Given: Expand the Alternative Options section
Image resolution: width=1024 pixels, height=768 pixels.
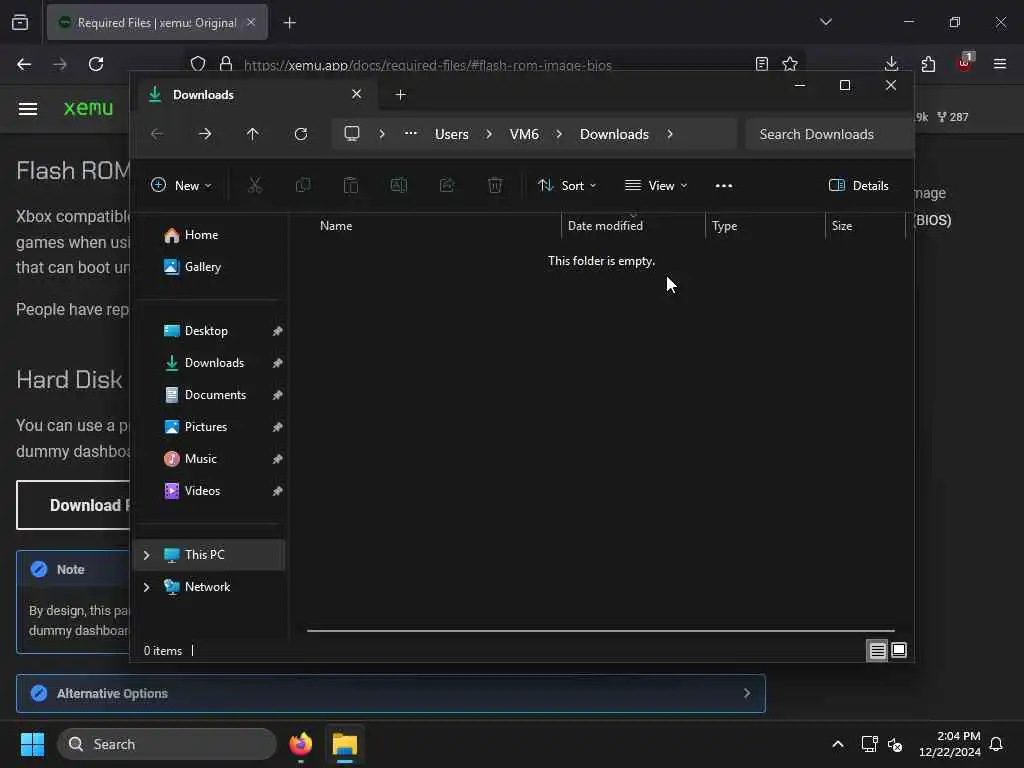Looking at the screenshot, I should 391,694.
